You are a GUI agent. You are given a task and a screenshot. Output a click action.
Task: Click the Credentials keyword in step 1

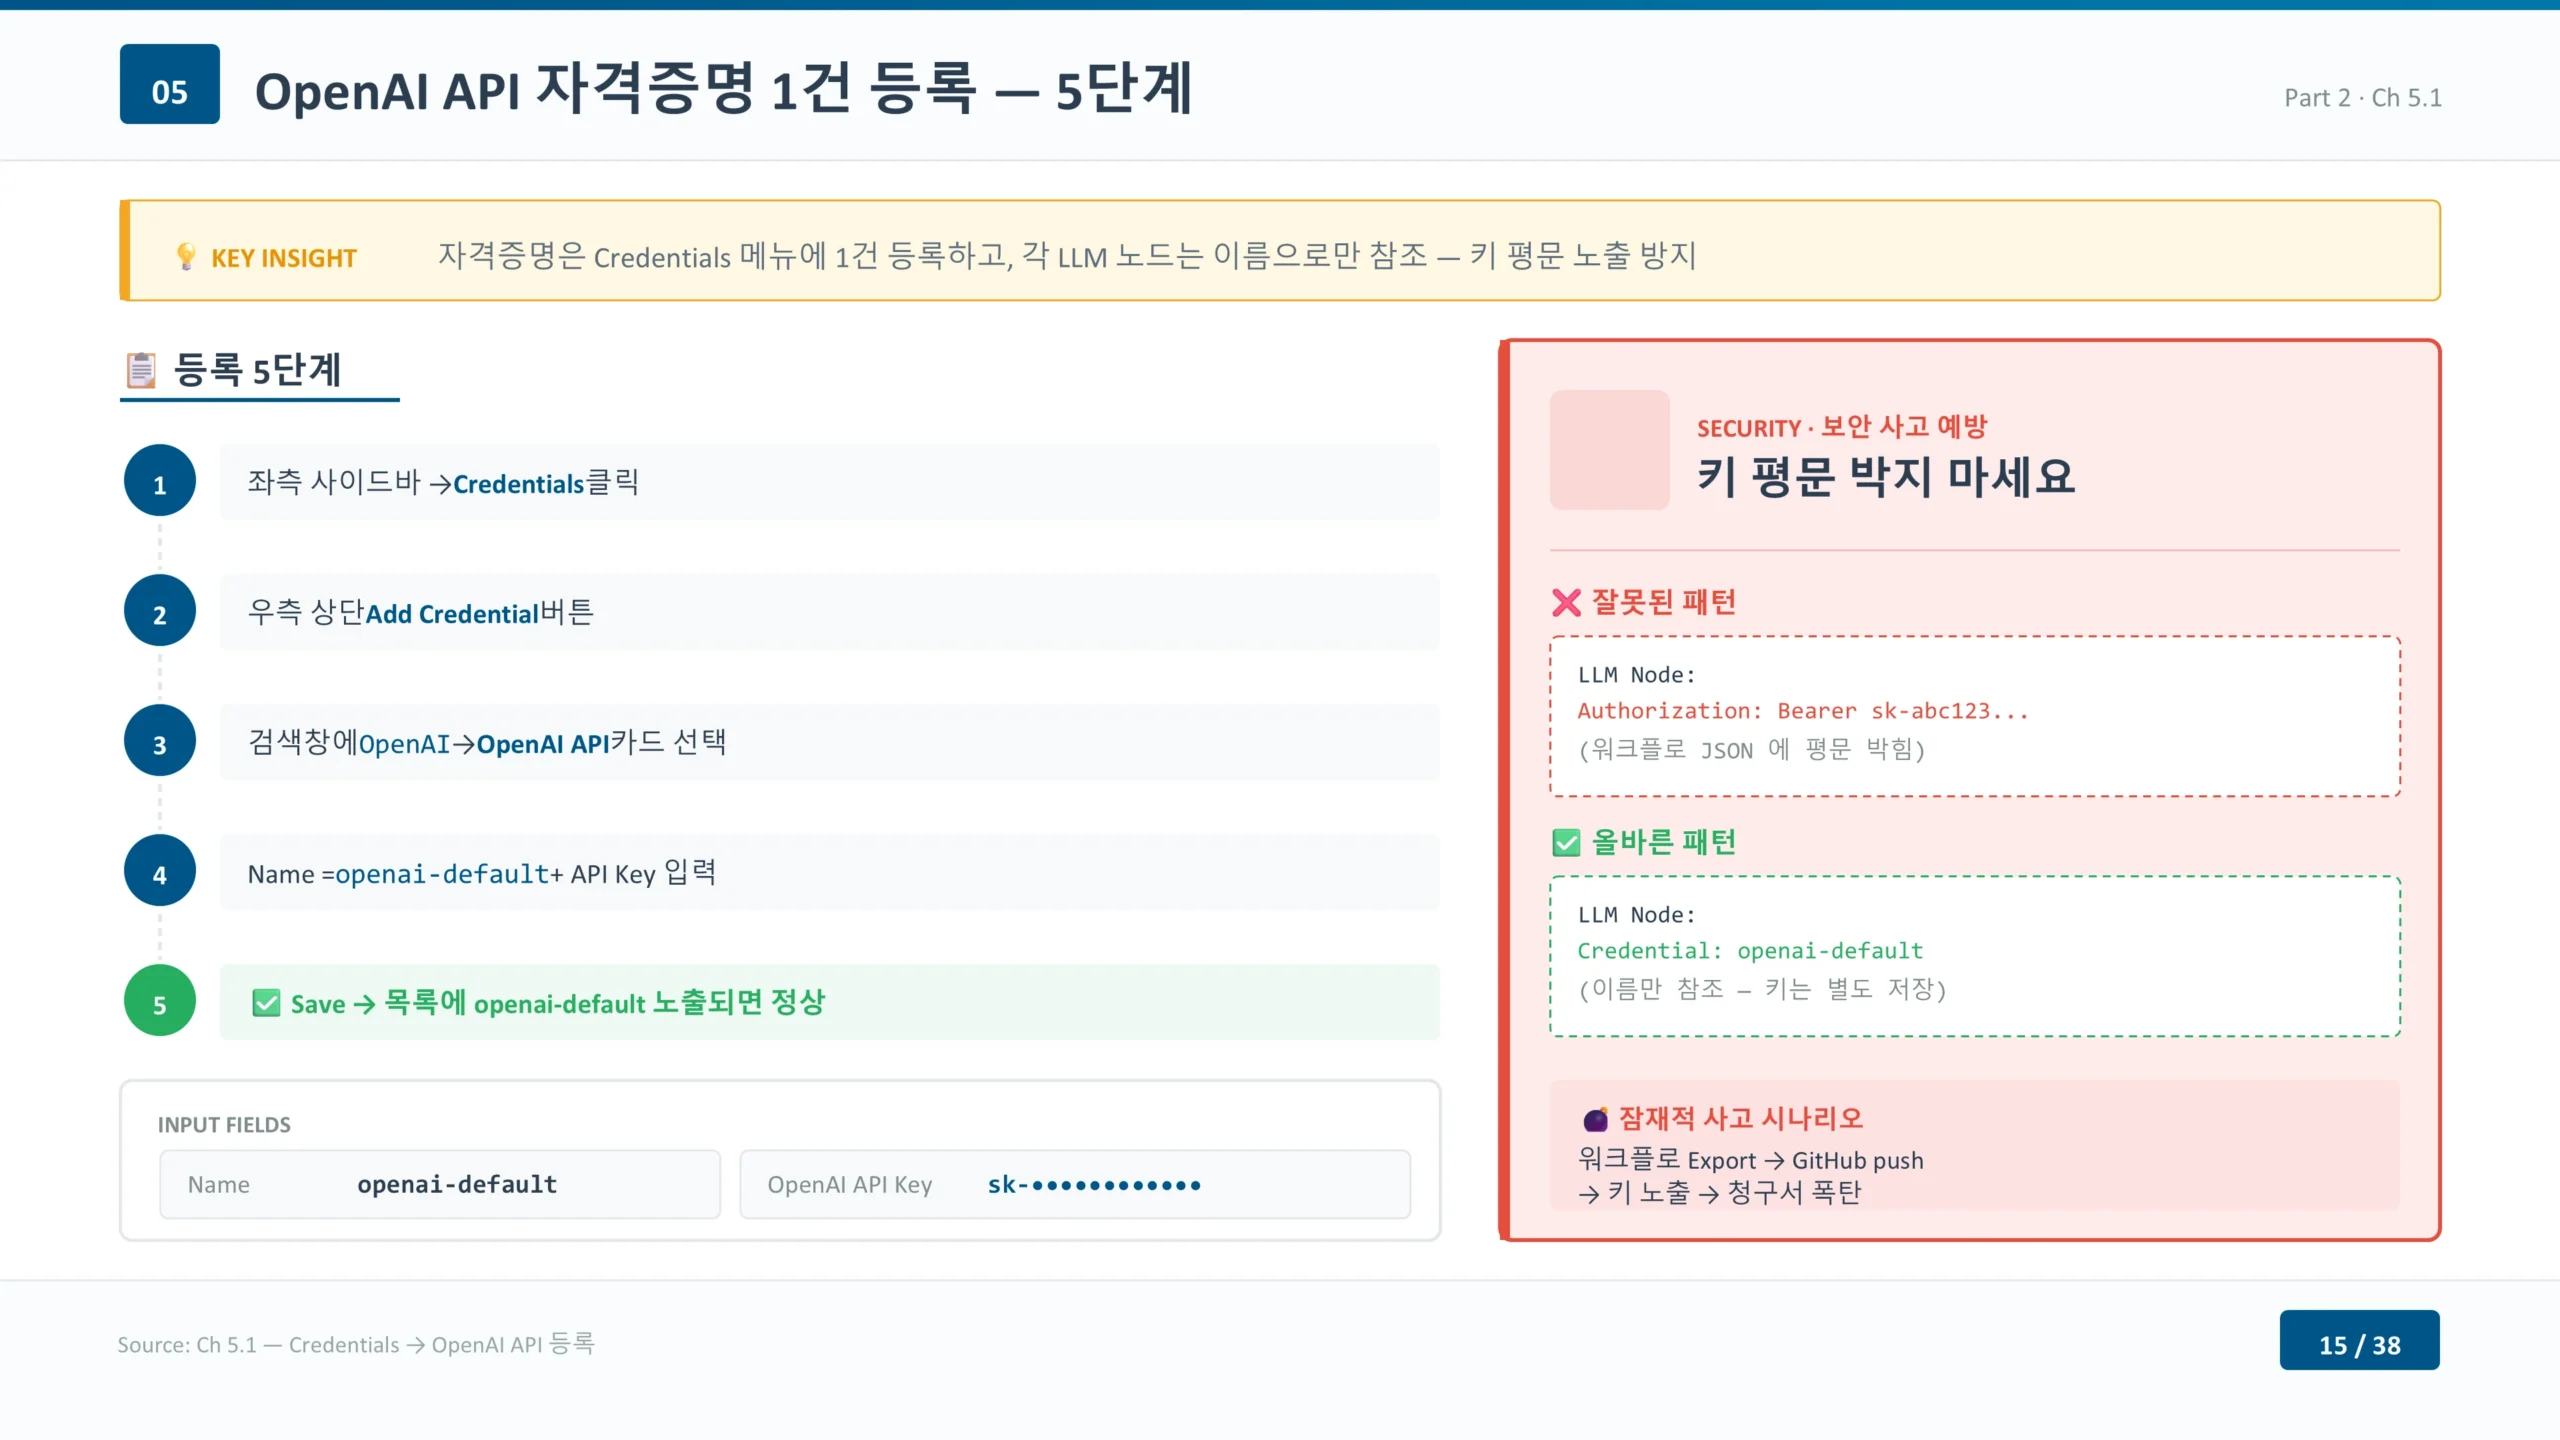point(518,484)
